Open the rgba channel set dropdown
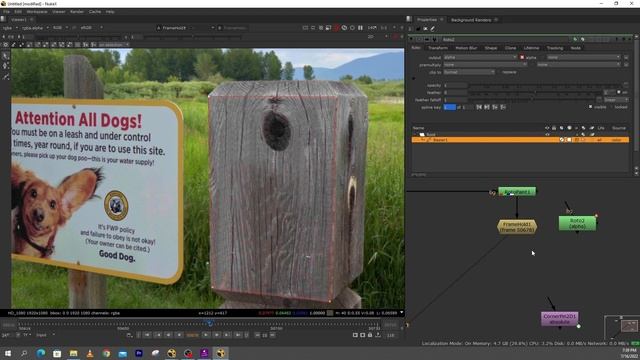640x360 pixels. coord(11,28)
